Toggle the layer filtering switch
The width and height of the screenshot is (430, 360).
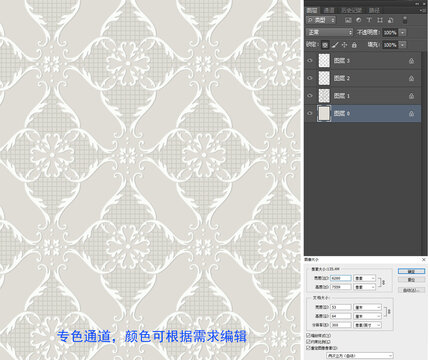click(405, 20)
